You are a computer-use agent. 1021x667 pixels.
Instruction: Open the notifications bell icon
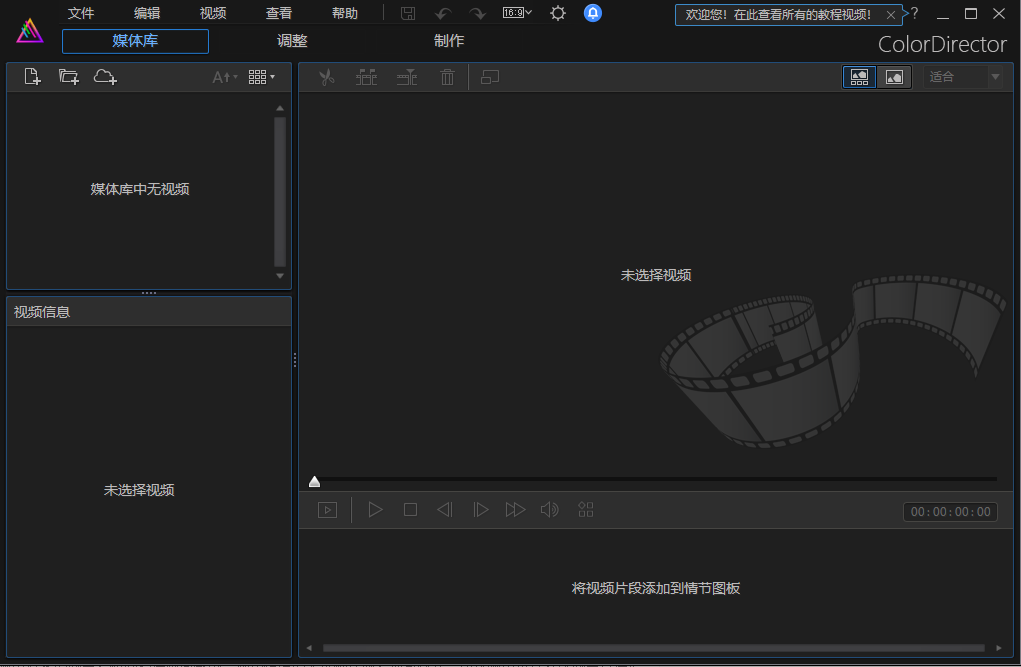pos(593,14)
